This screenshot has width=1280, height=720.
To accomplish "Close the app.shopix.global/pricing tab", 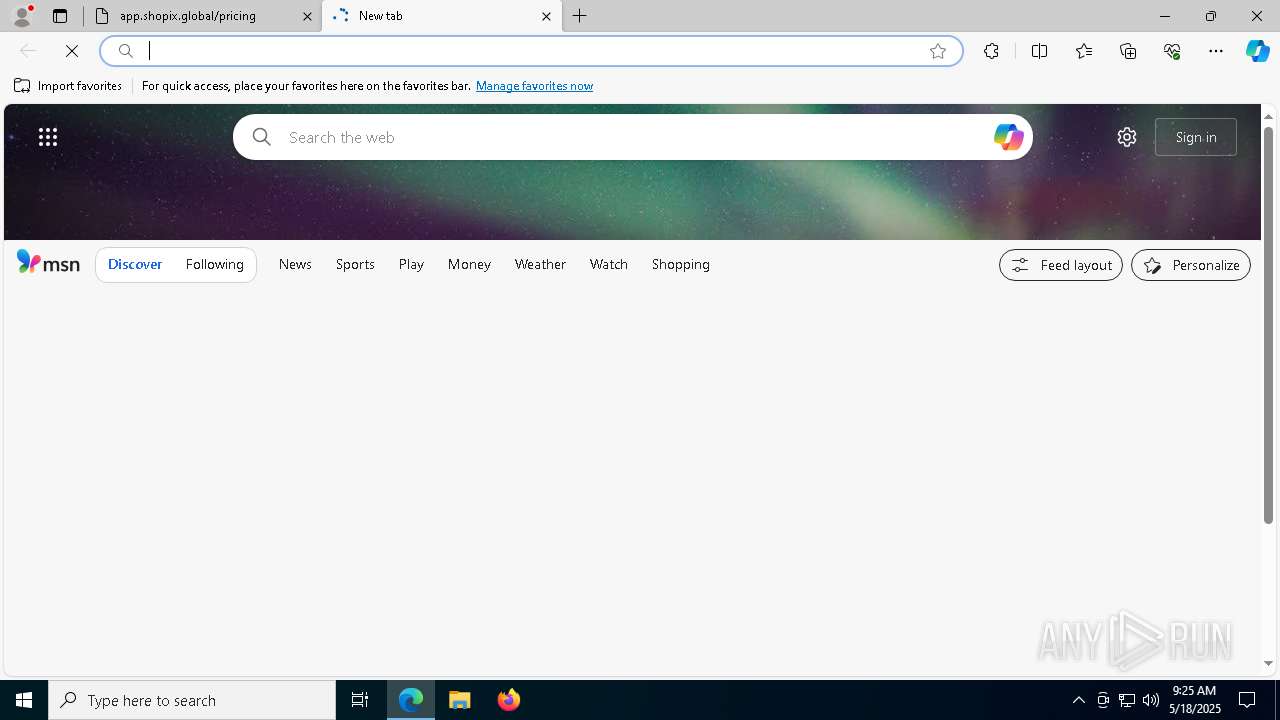I will pyautogui.click(x=307, y=16).
